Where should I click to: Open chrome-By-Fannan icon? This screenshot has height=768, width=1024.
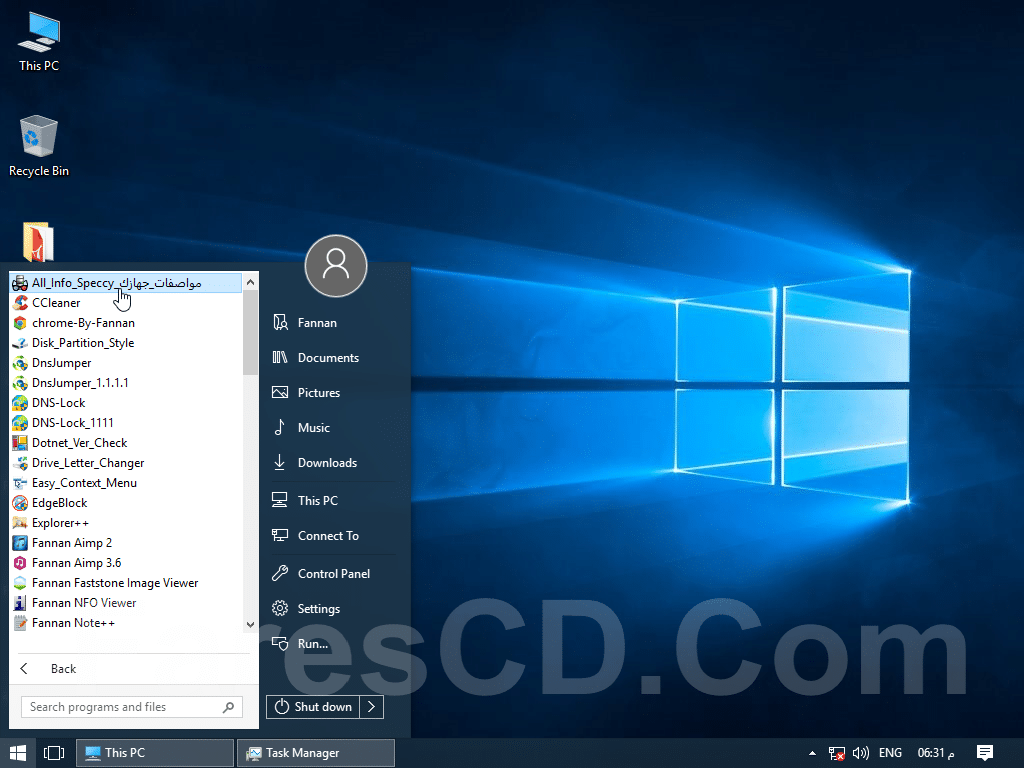[x=20, y=323]
